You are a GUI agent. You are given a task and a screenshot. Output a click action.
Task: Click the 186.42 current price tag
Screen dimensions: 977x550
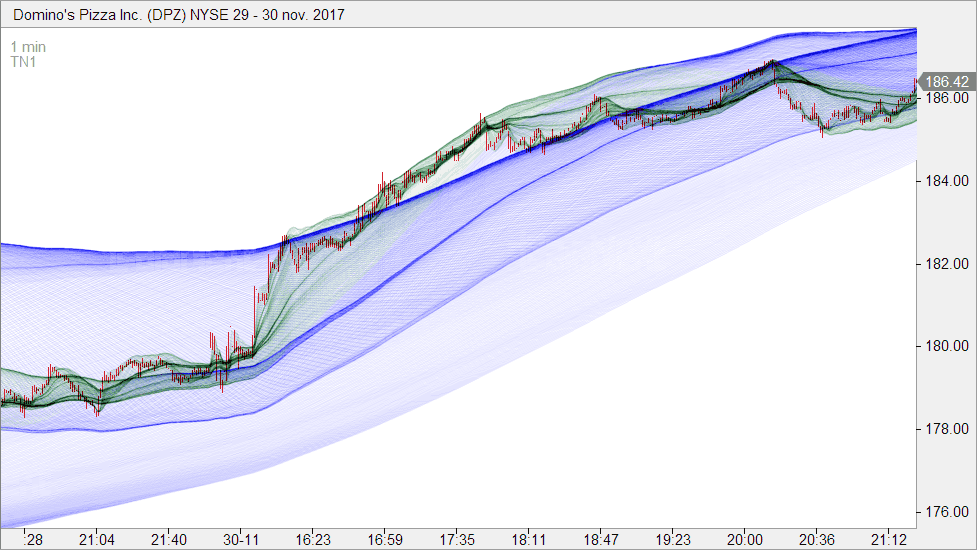coord(946,82)
